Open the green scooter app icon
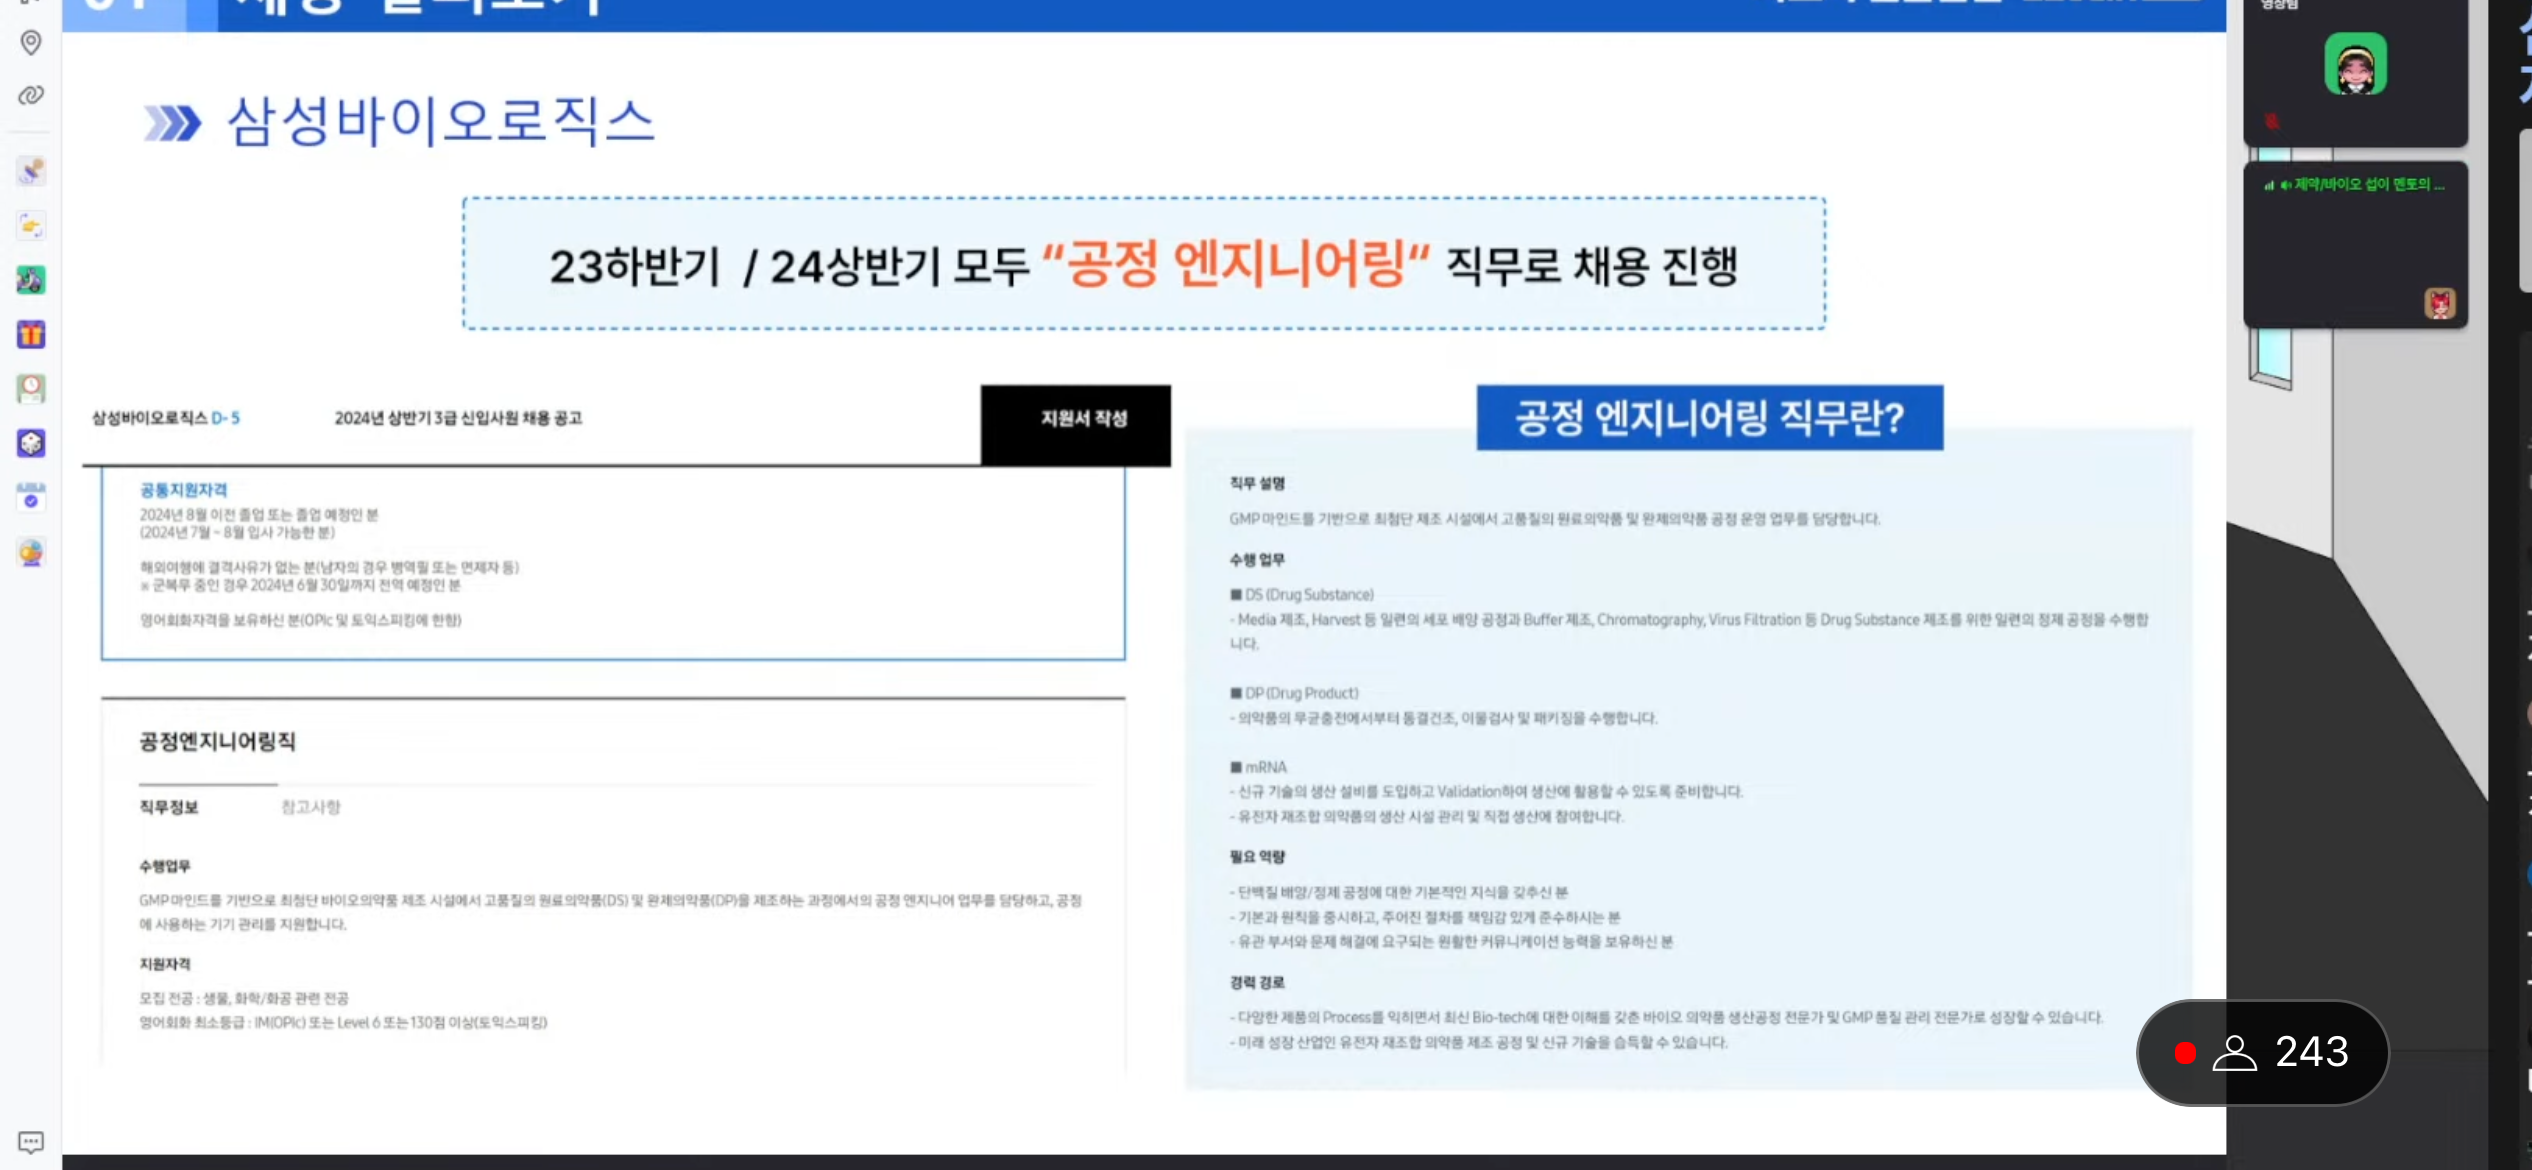This screenshot has height=1170, width=2532. [x=31, y=280]
